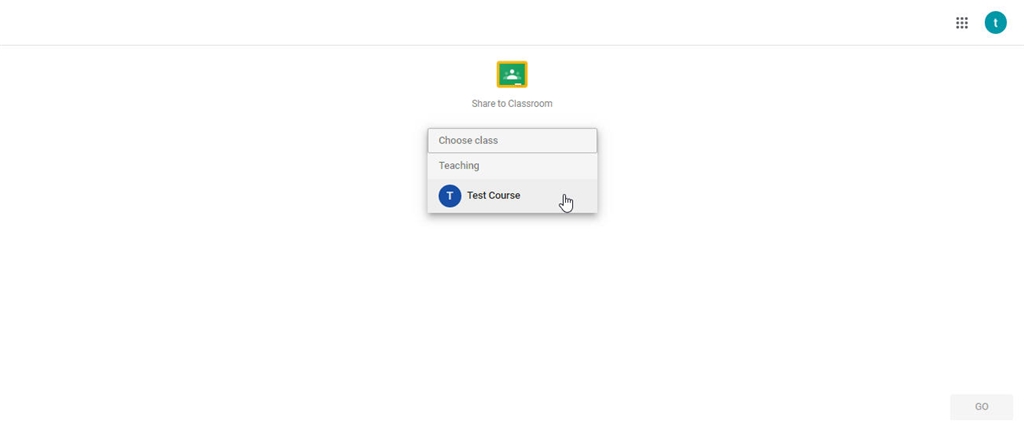This screenshot has width=1024, height=435.
Task: Open the teal account avatar menu
Action: 995,23
